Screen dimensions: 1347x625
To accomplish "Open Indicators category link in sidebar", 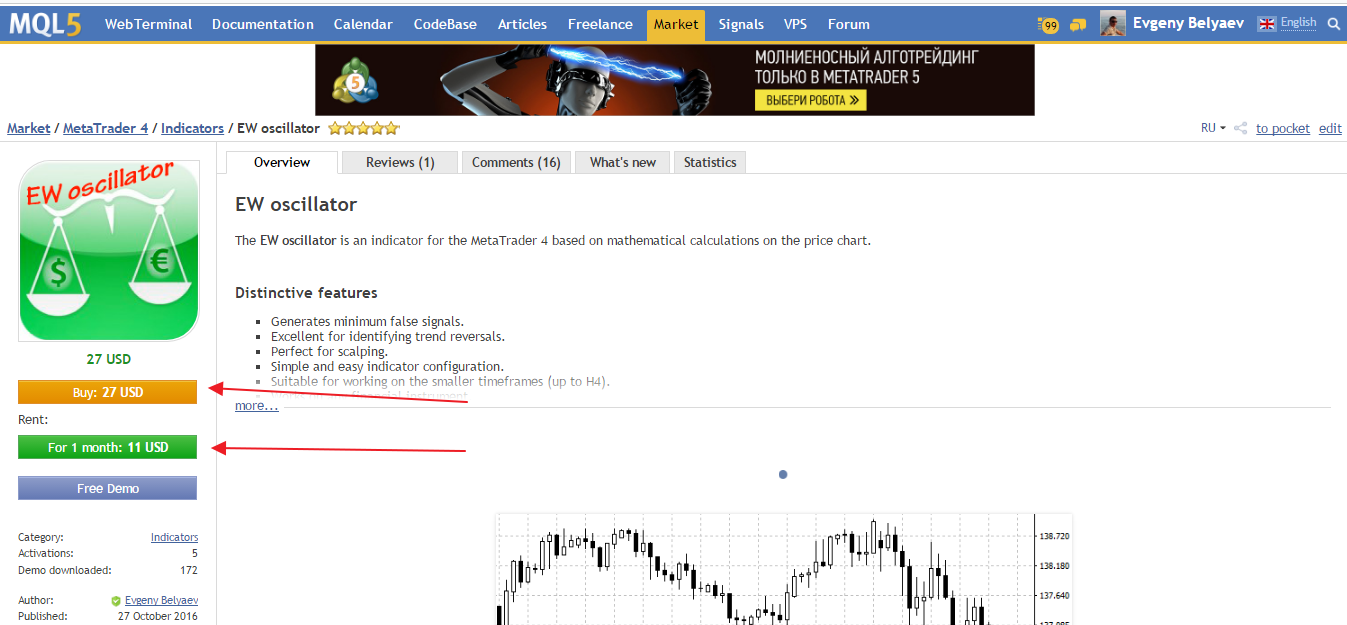I will point(174,537).
